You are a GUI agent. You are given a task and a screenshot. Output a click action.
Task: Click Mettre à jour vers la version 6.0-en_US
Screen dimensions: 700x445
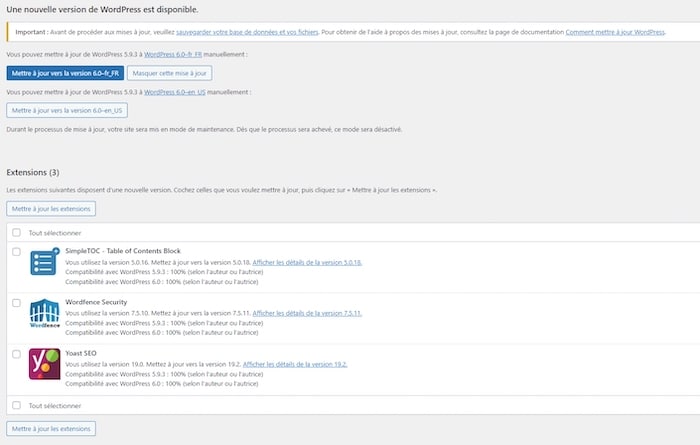pyautogui.click(x=67, y=110)
